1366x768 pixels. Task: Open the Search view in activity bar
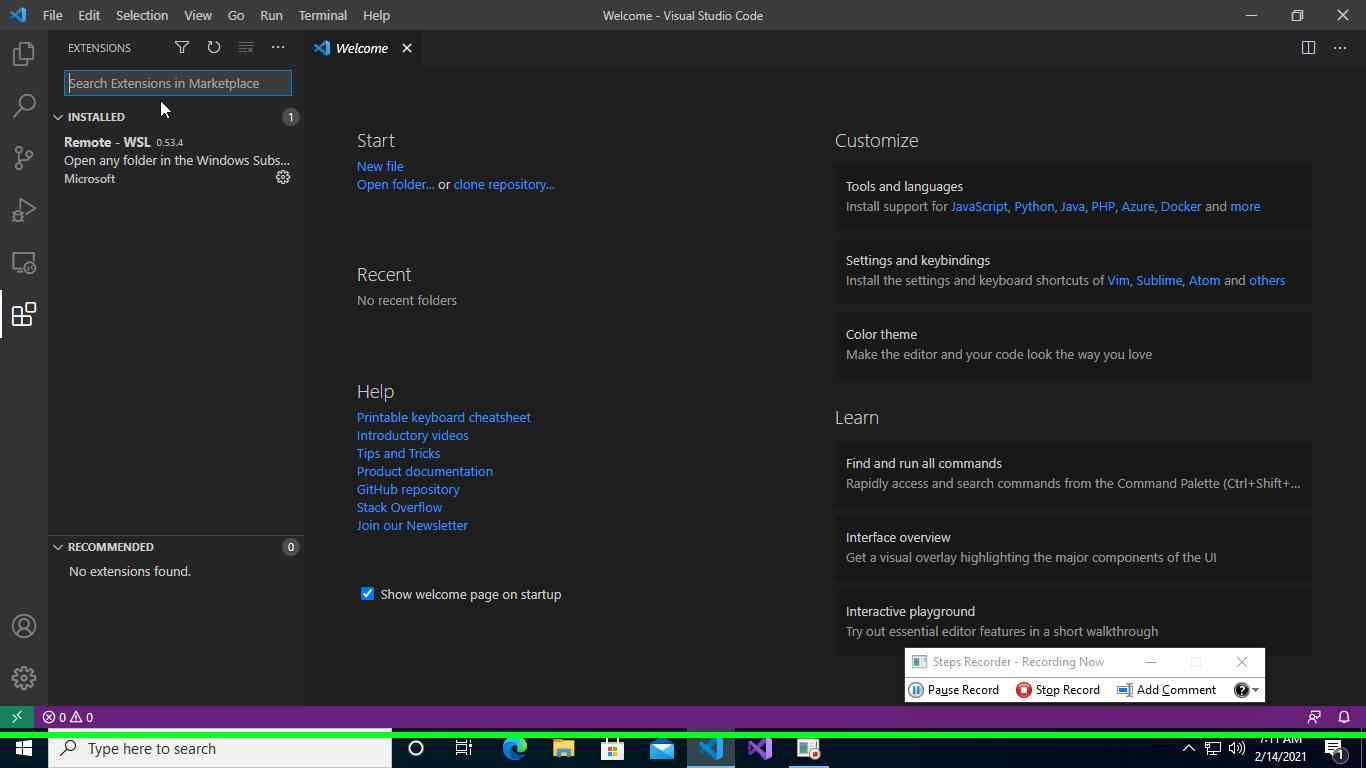coord(24,106)
